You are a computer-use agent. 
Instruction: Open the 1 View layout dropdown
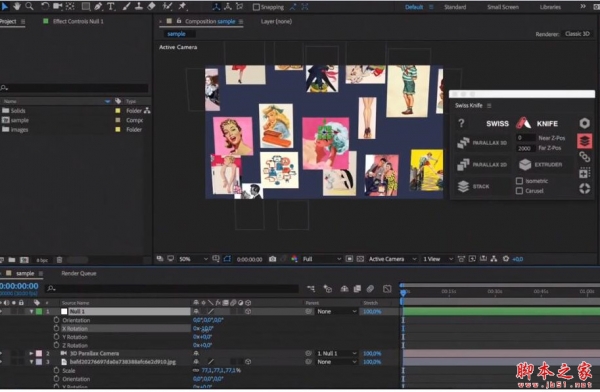438,259
